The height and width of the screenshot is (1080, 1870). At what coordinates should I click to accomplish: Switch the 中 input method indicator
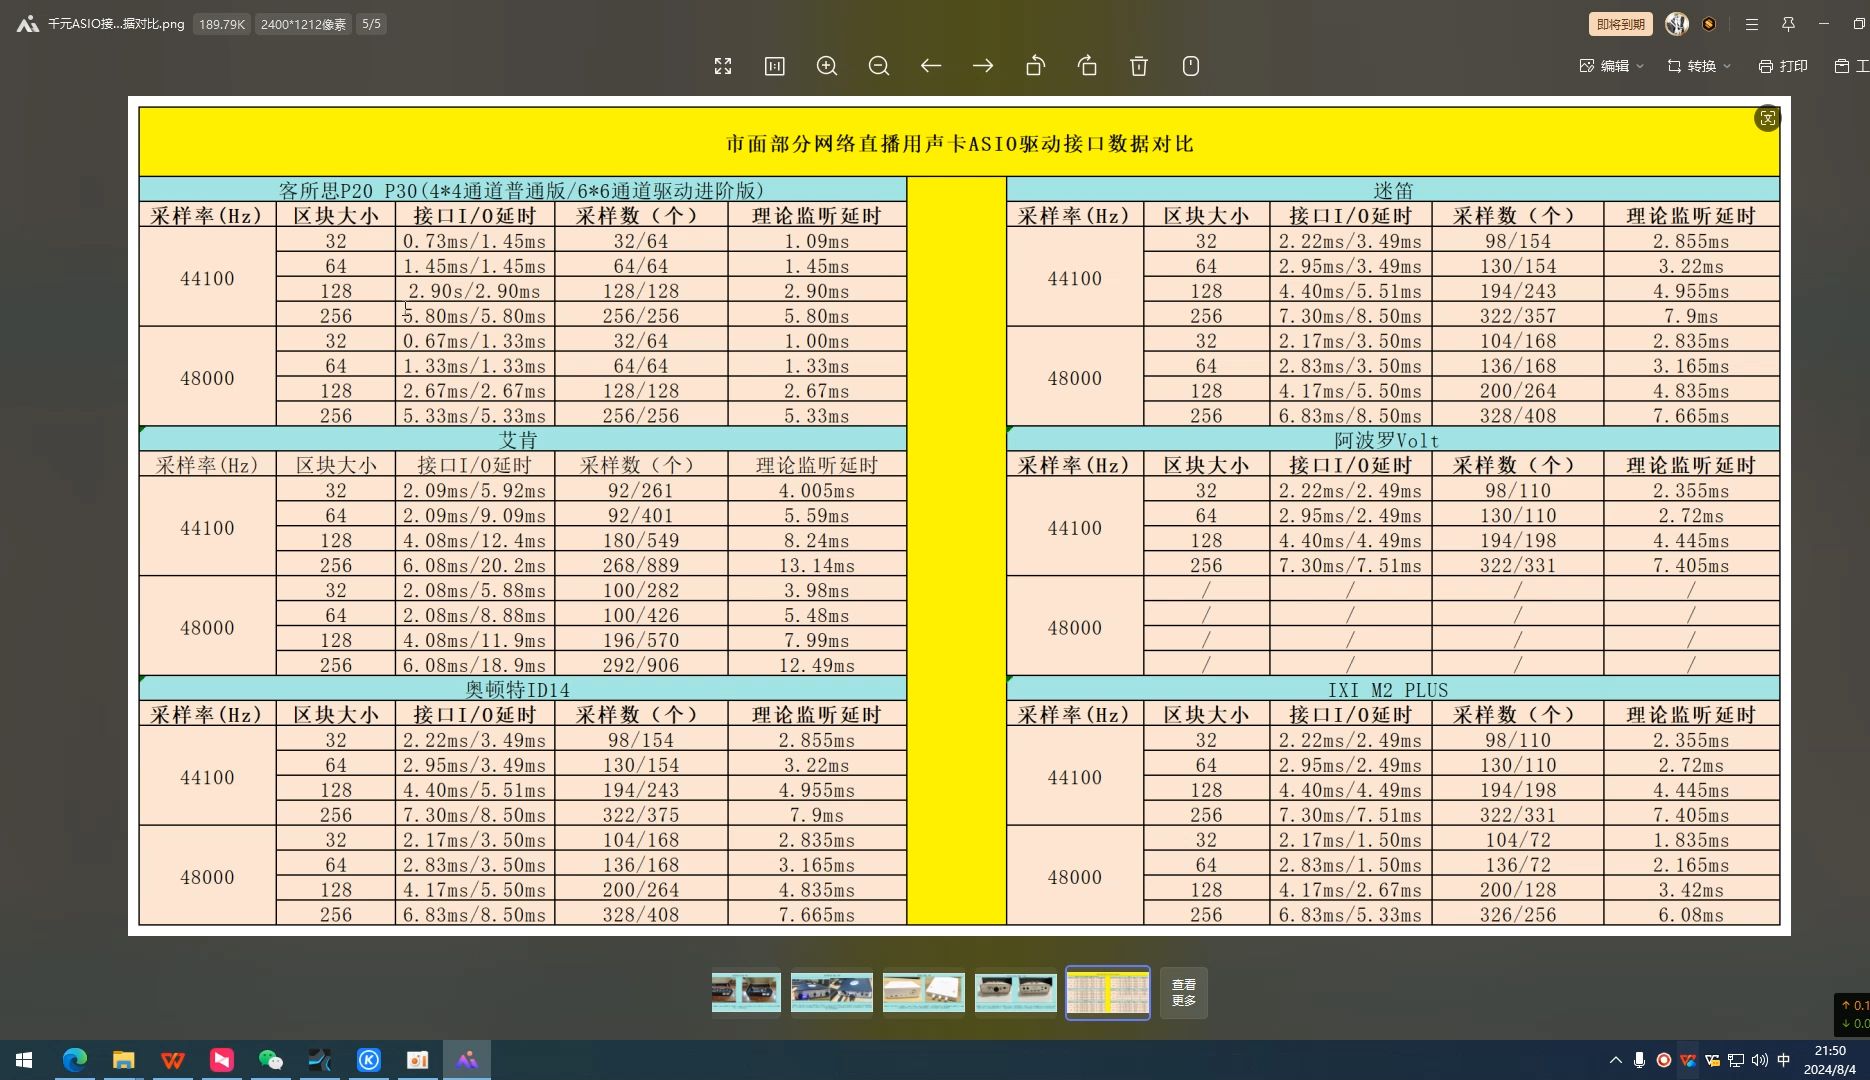tap(1784, 1060)
